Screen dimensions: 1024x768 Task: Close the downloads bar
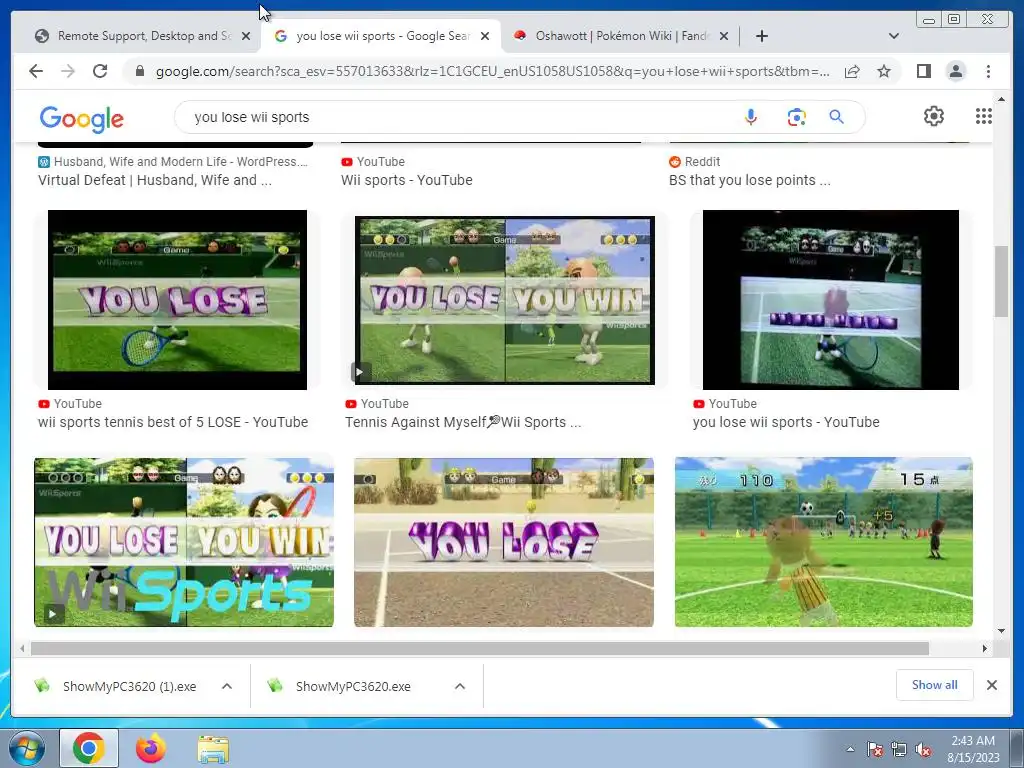[x=992, y=685]
